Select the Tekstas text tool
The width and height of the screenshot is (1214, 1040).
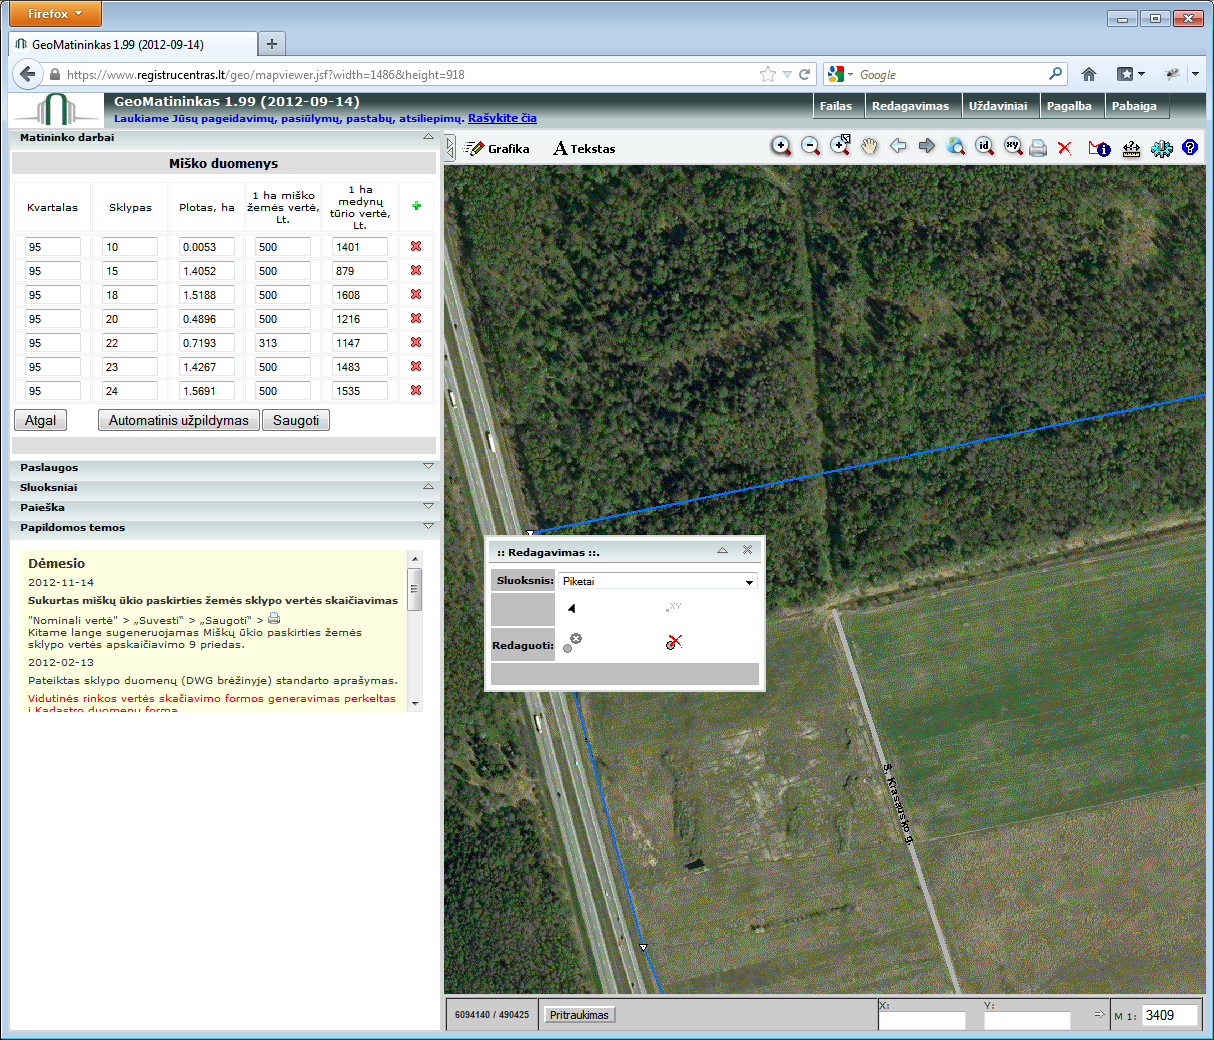584,148
